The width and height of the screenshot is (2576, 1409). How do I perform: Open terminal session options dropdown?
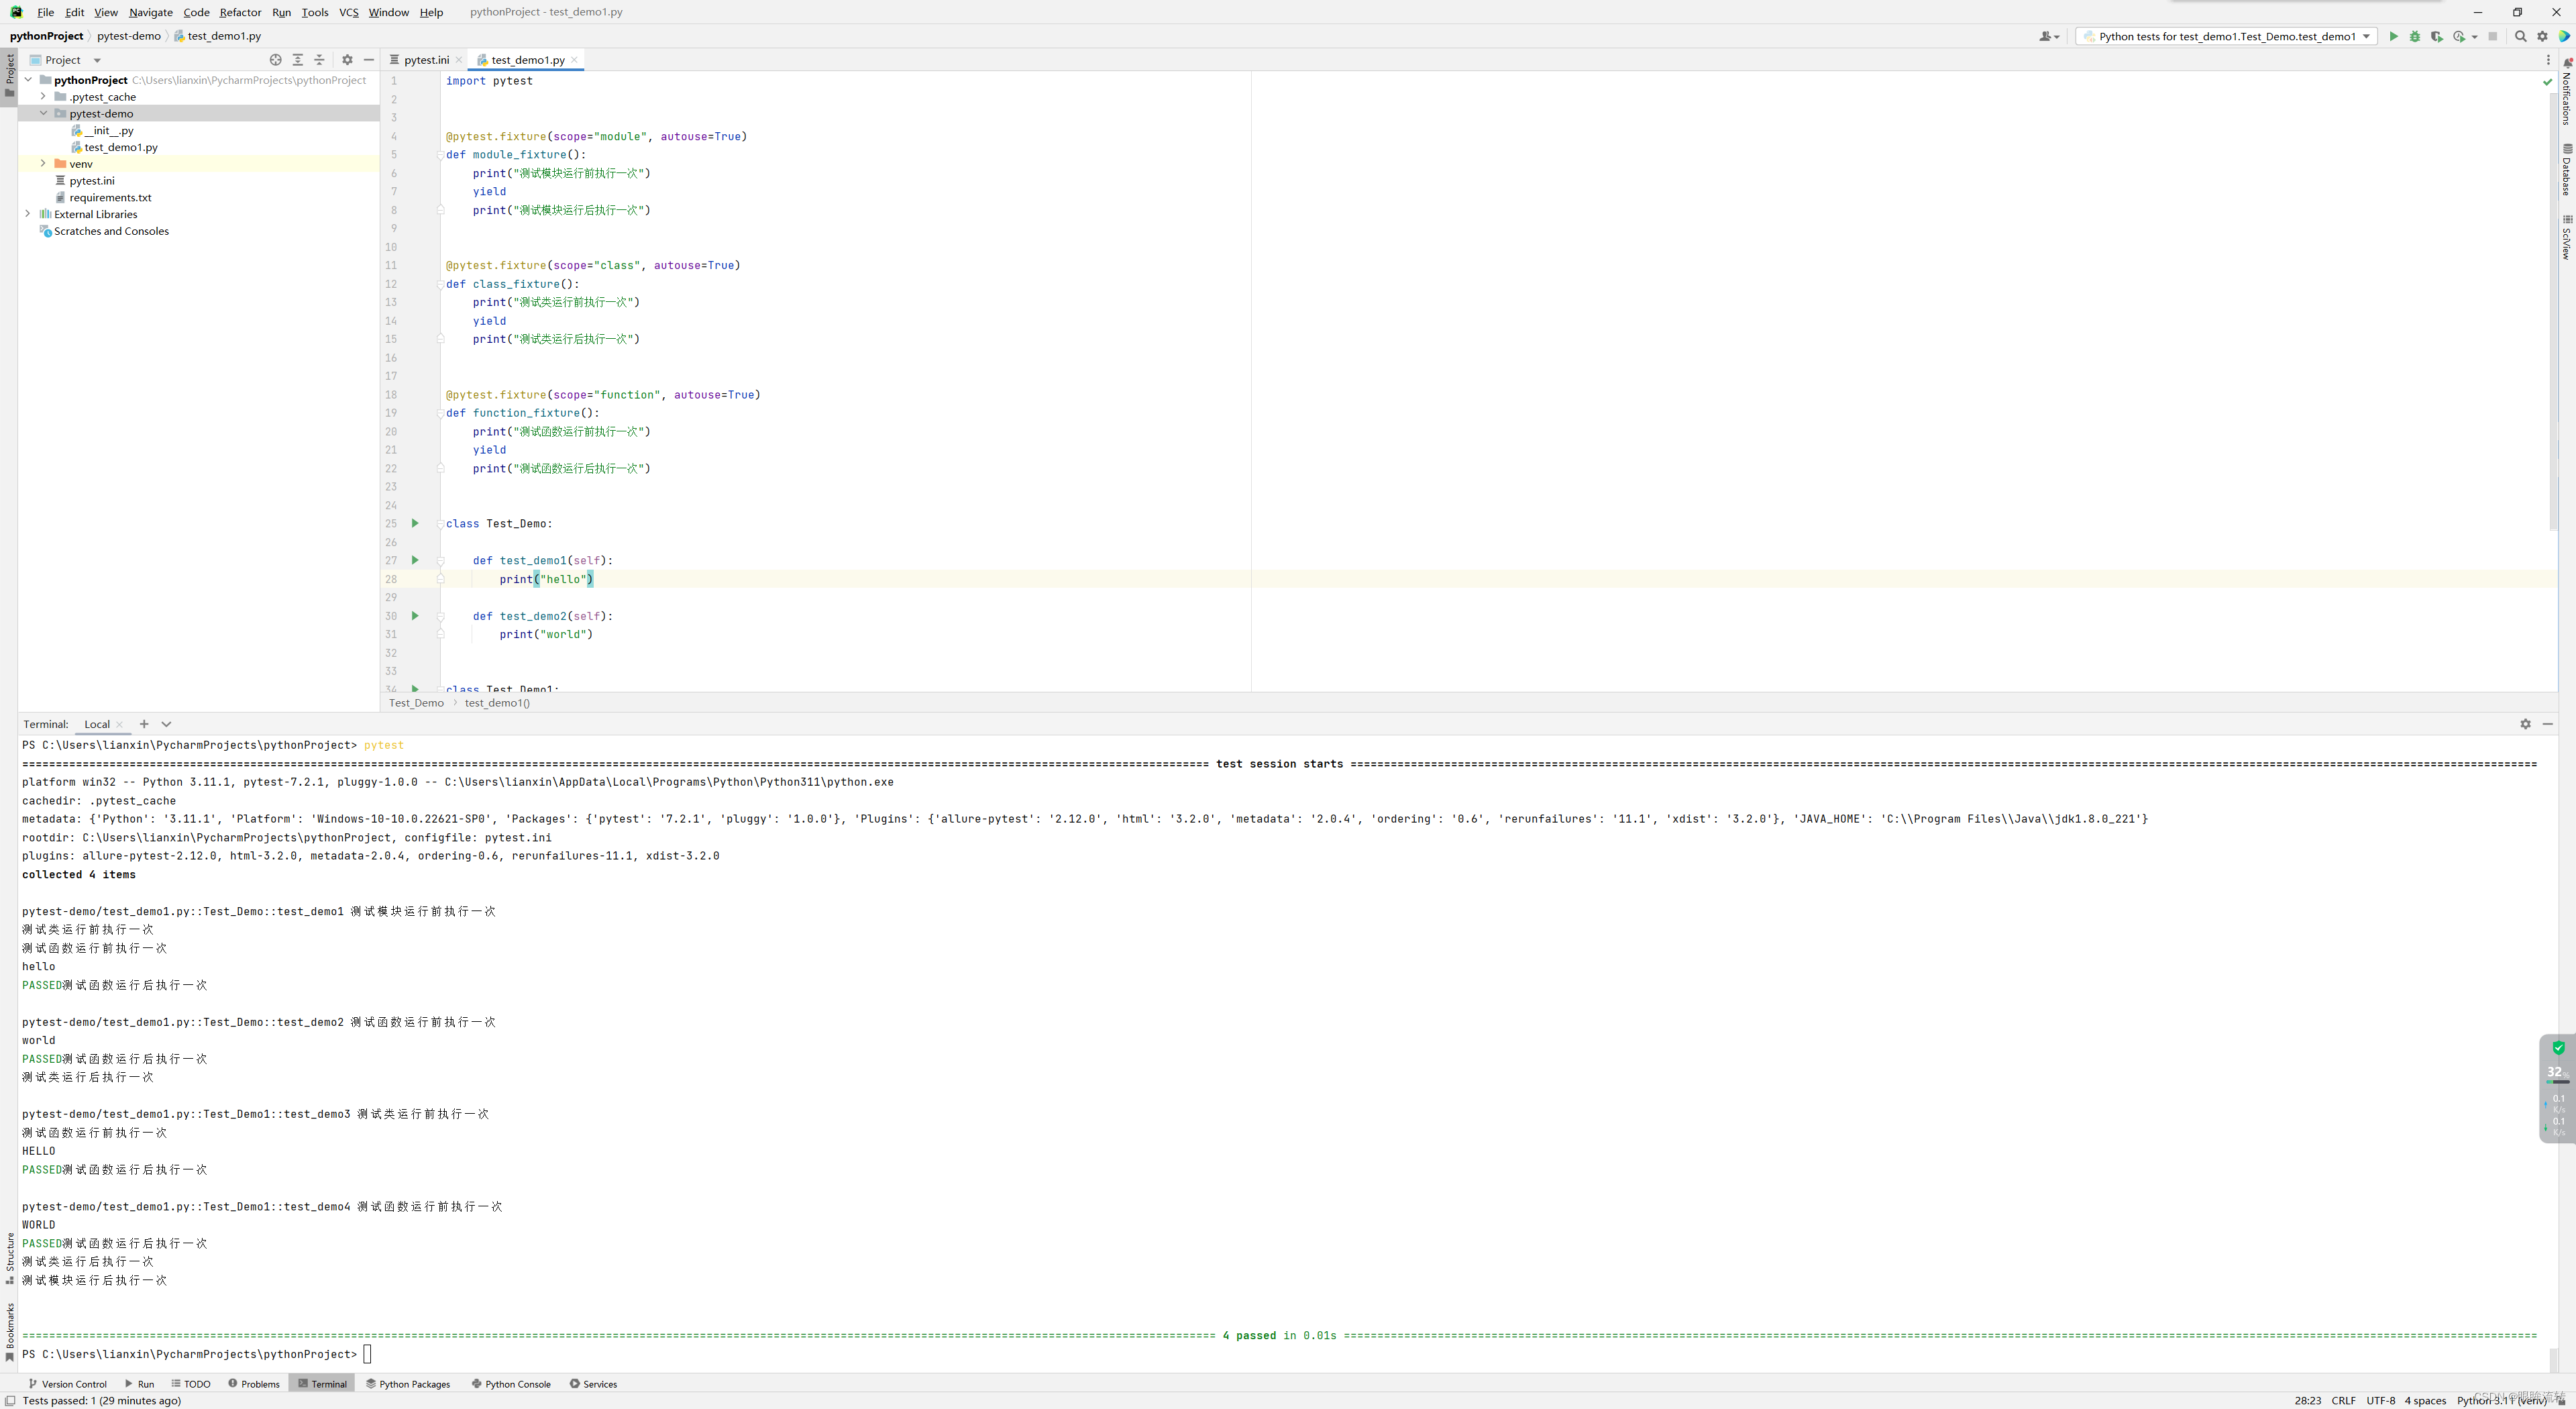pos(166,724)
